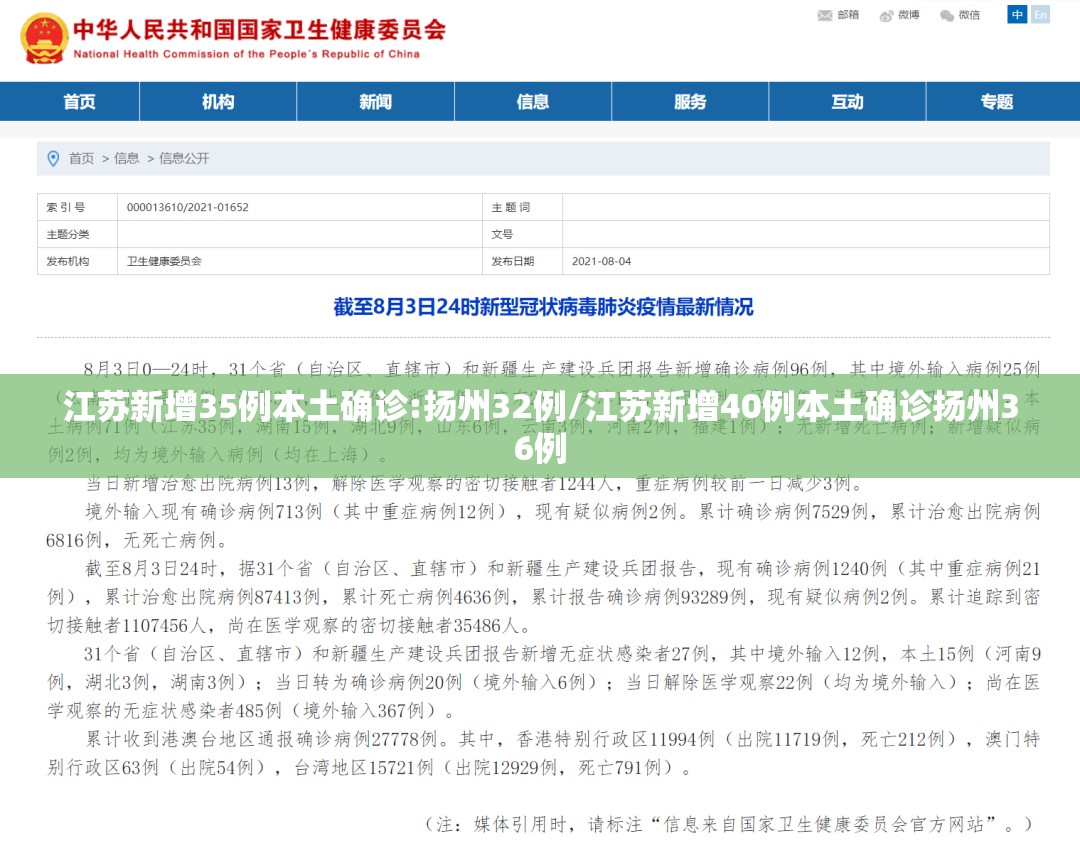Open the 邮箱 mail envelope icon
Image resolution: width=1080 pixels, height=853 pixels.
click(824, 15)
